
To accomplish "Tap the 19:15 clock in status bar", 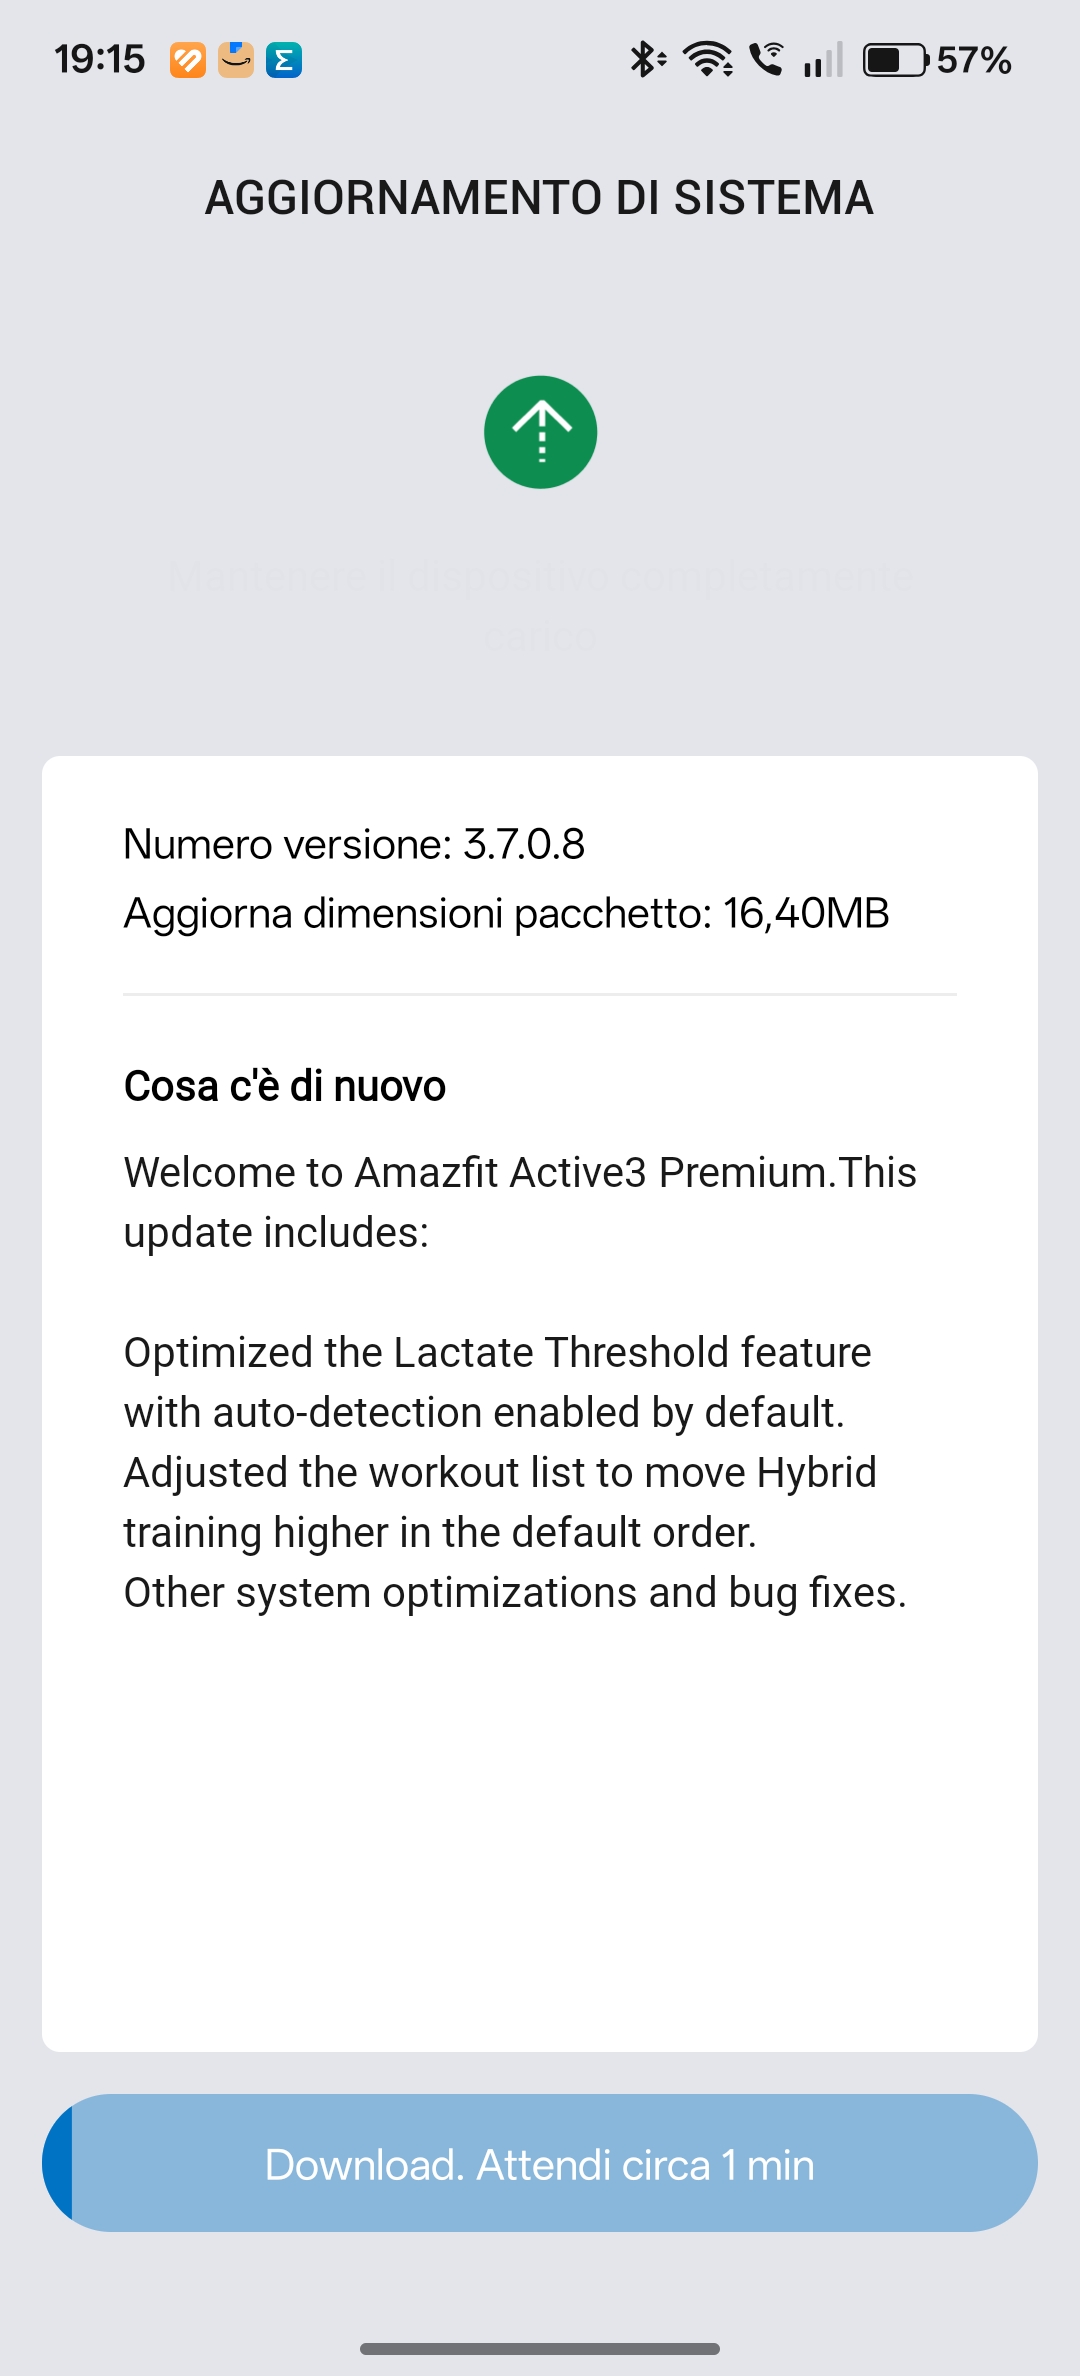I will (x=100, y=60).
